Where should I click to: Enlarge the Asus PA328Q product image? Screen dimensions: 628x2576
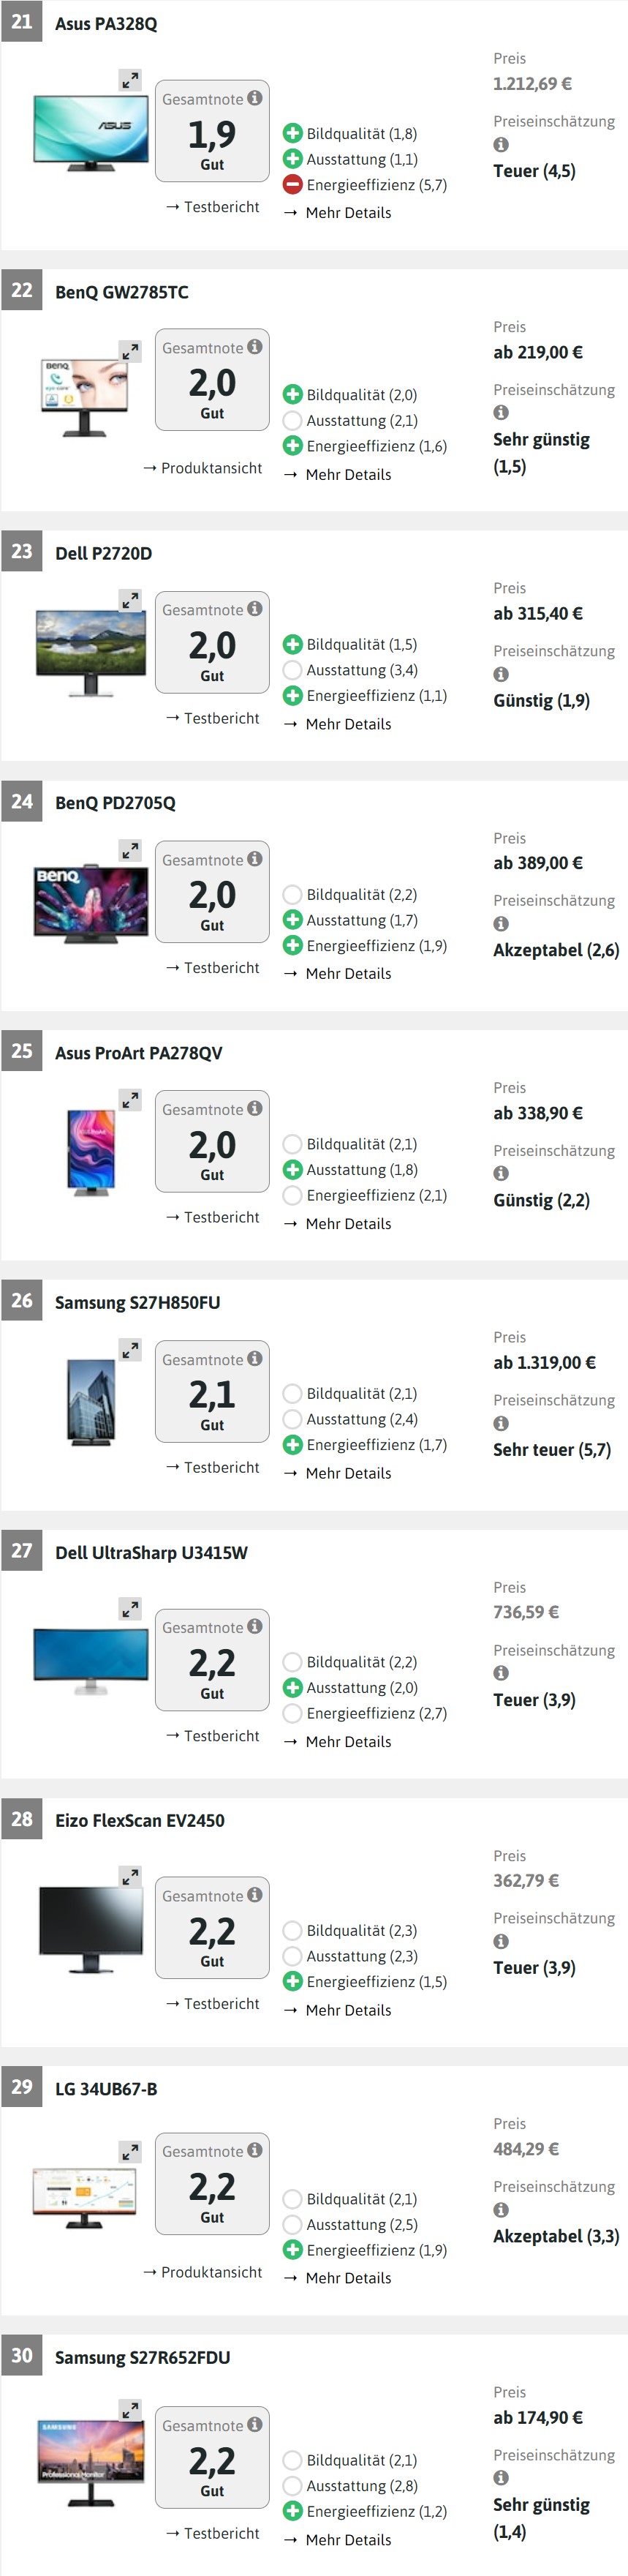pos(130,80)
